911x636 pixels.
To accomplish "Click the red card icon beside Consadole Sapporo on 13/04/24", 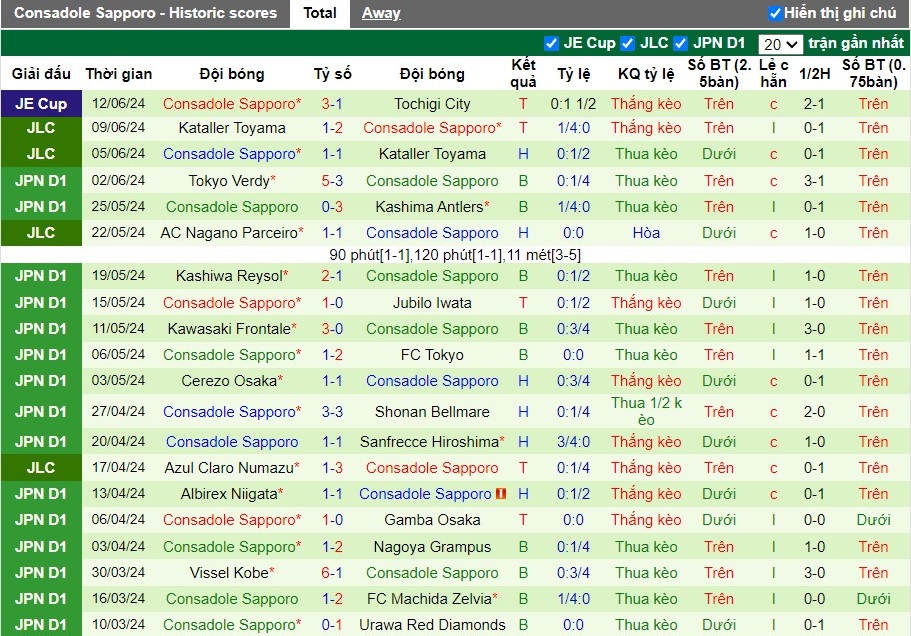I will click(x=501, y=494).
